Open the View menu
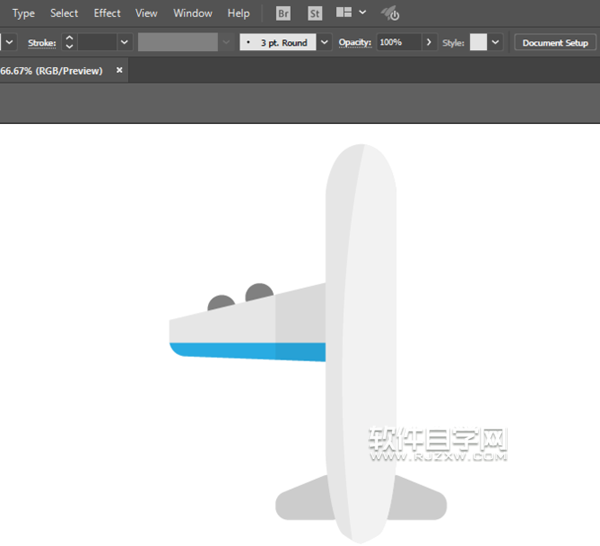The width and height of the screenshot is (600, 546). pyautogui.click(x=147, y=14)
